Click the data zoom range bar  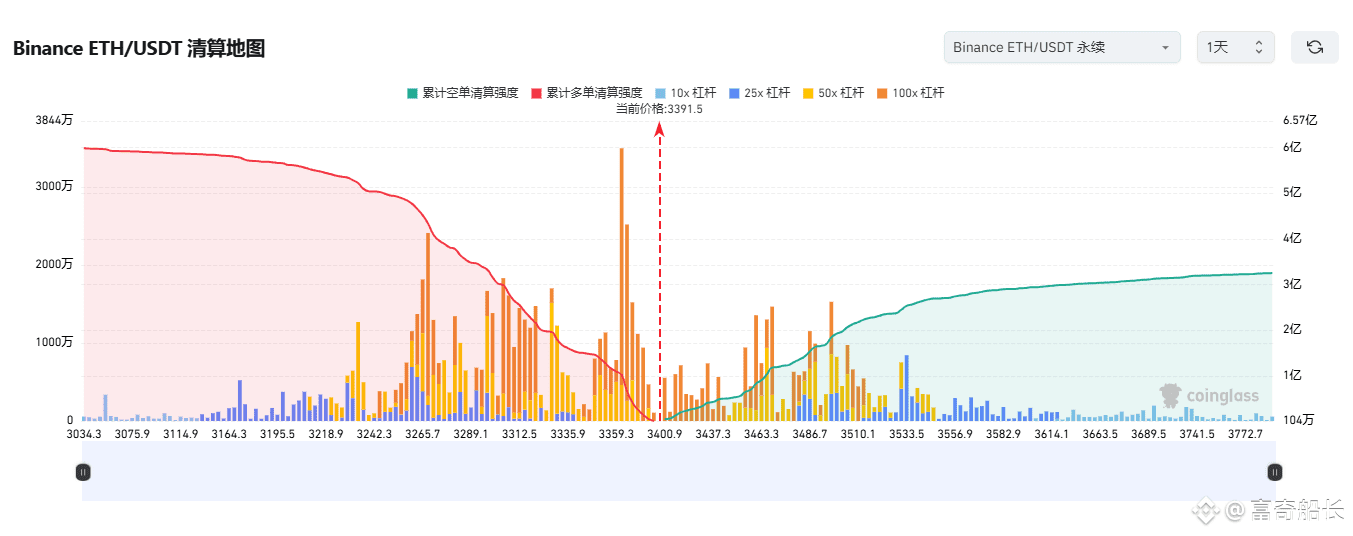pos(678,472)
